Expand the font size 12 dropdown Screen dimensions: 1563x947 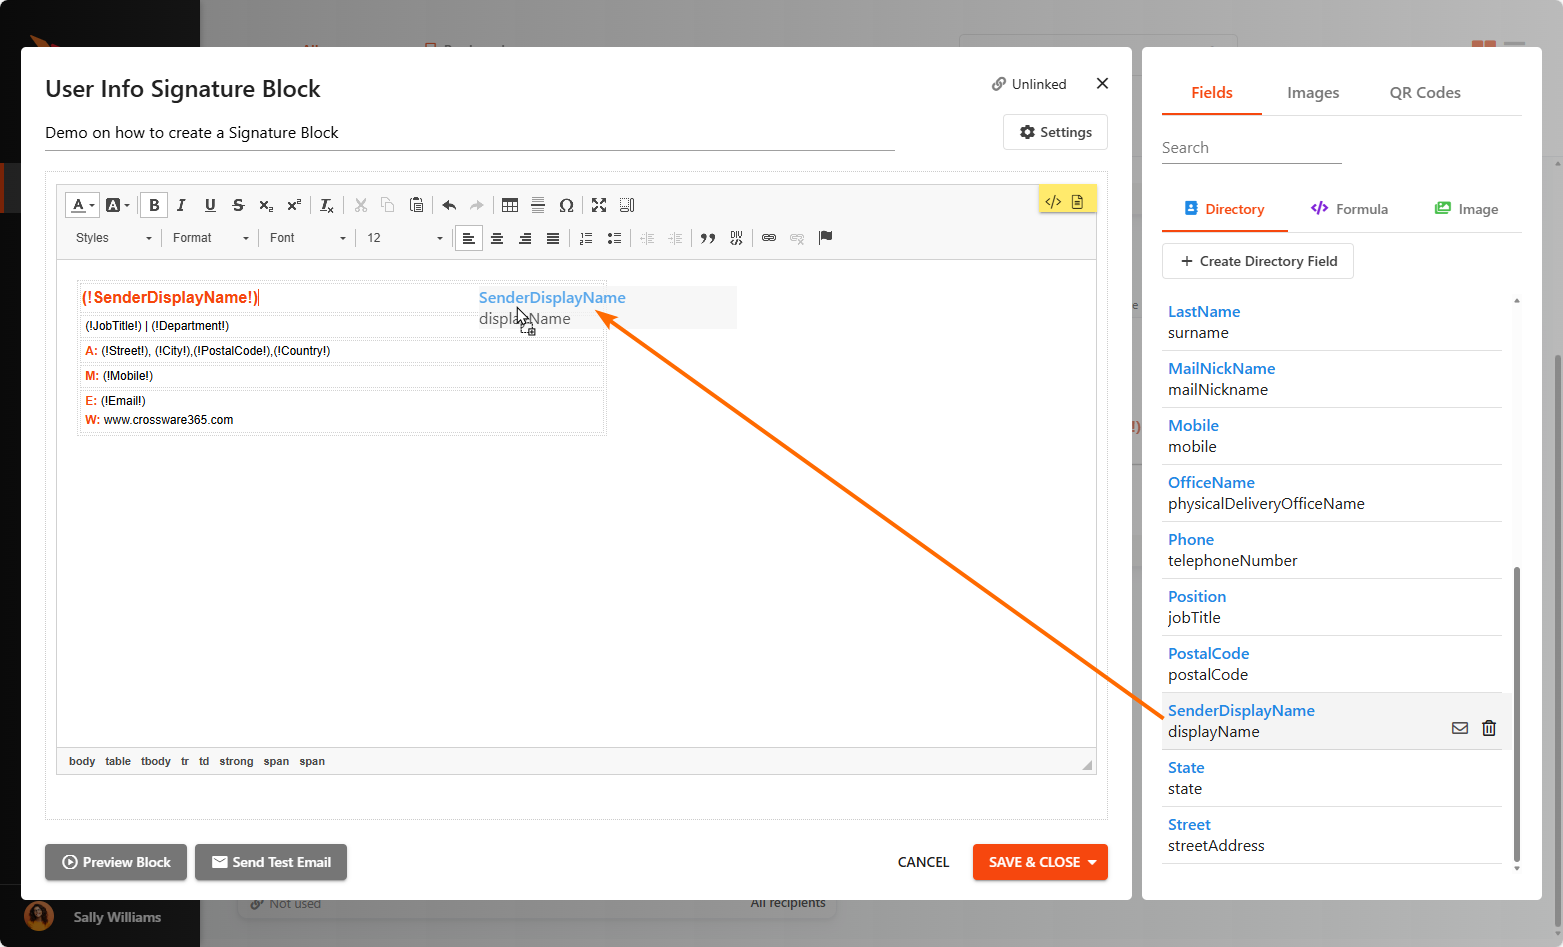pyautogui.click(x=404, y=238)
